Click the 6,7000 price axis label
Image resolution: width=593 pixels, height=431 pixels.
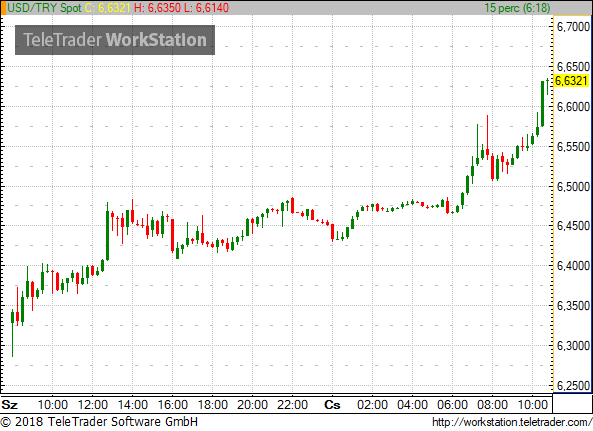click(573, 26)
